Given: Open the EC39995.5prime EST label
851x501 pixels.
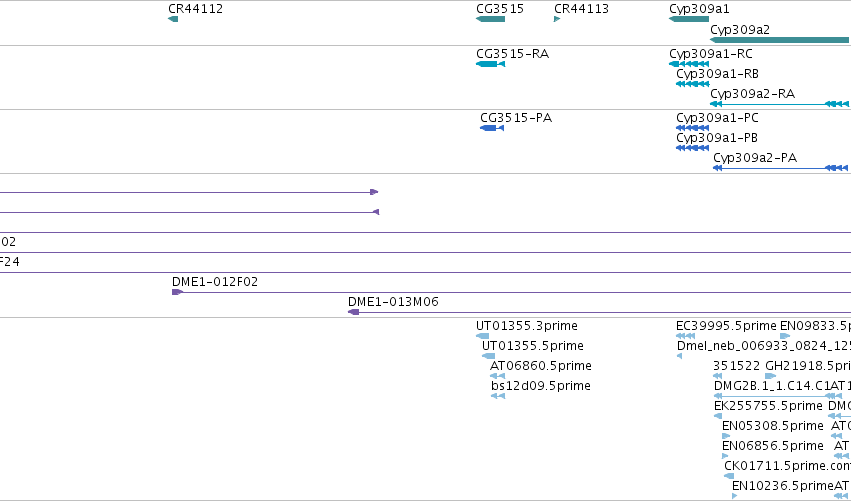Looking at the screenshot, I should 726,326.
